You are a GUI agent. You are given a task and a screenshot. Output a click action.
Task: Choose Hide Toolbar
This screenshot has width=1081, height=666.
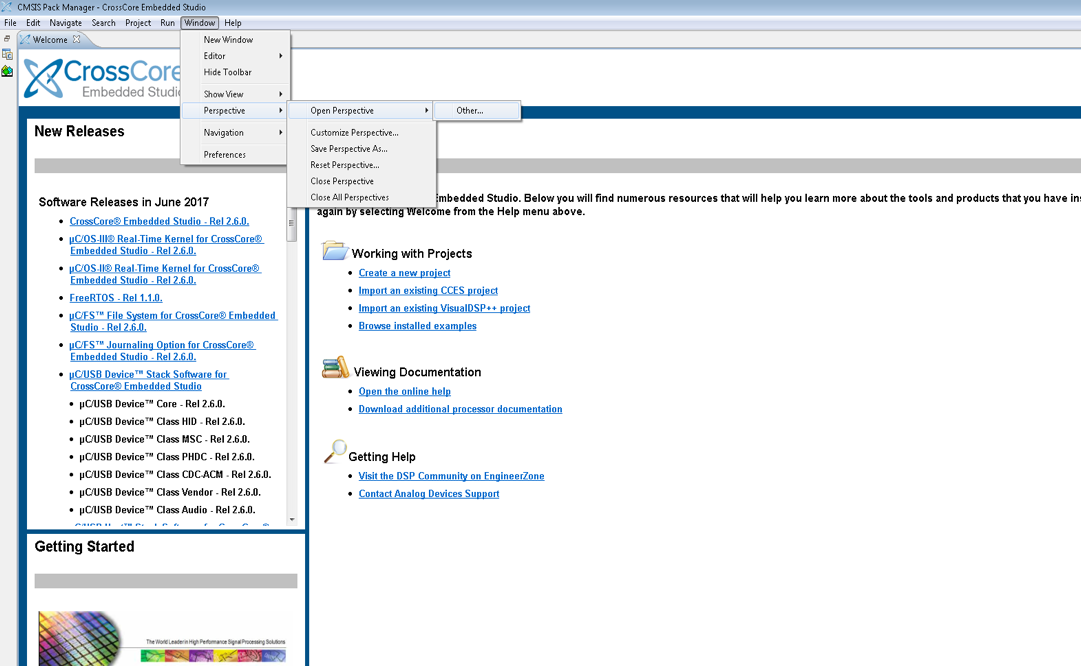[x=235, y=72]
